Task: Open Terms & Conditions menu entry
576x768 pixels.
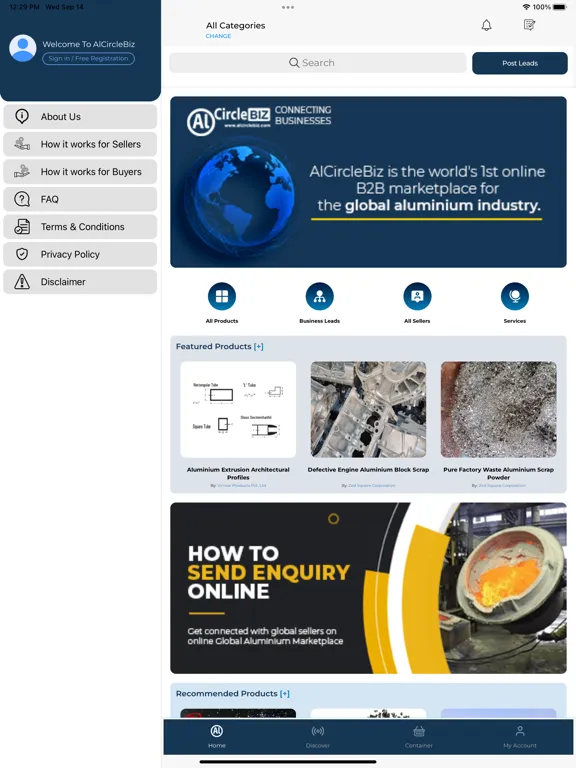Action: pyautogui.click(x=80, y=226)
